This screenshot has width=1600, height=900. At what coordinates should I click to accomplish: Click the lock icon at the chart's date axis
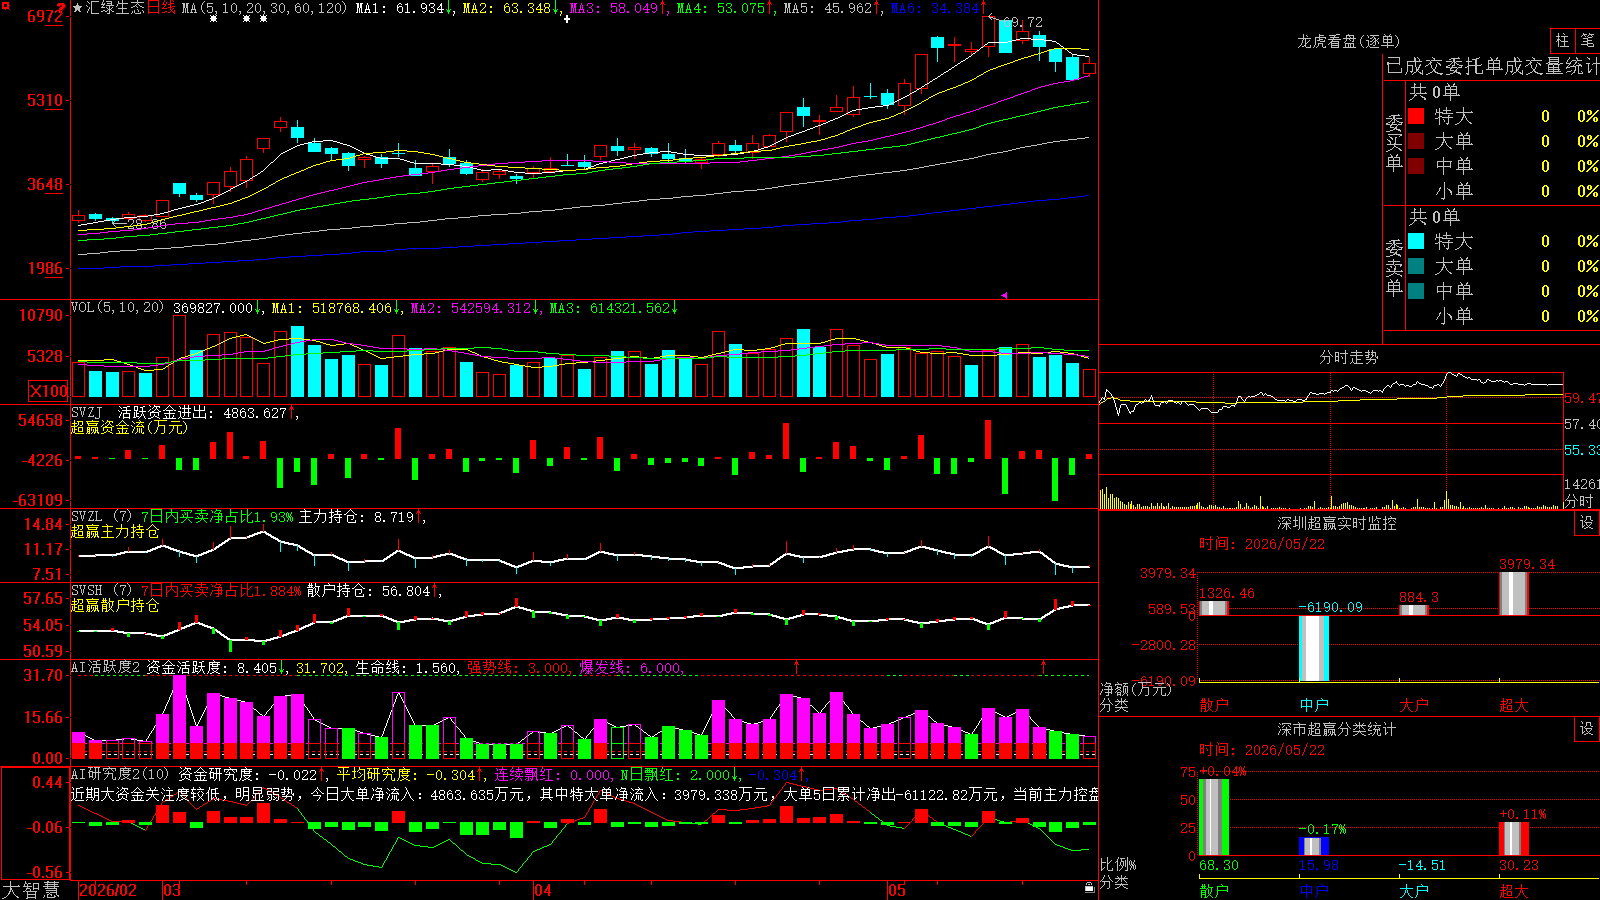tap(1089, 887)
